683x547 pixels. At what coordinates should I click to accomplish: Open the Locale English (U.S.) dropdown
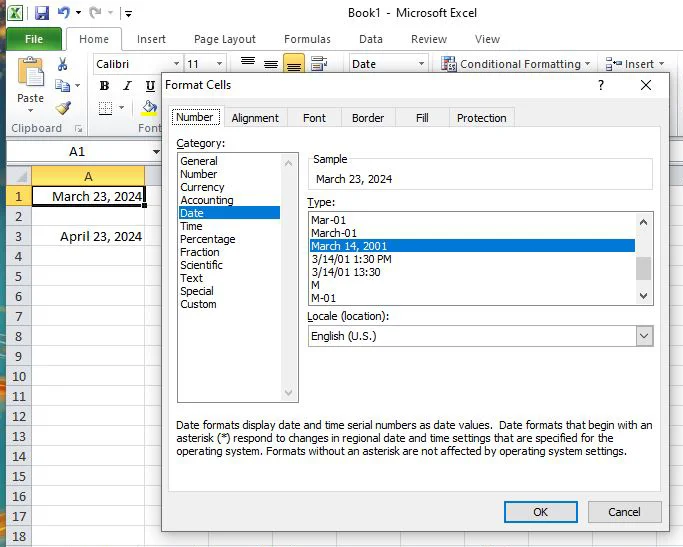644,336
